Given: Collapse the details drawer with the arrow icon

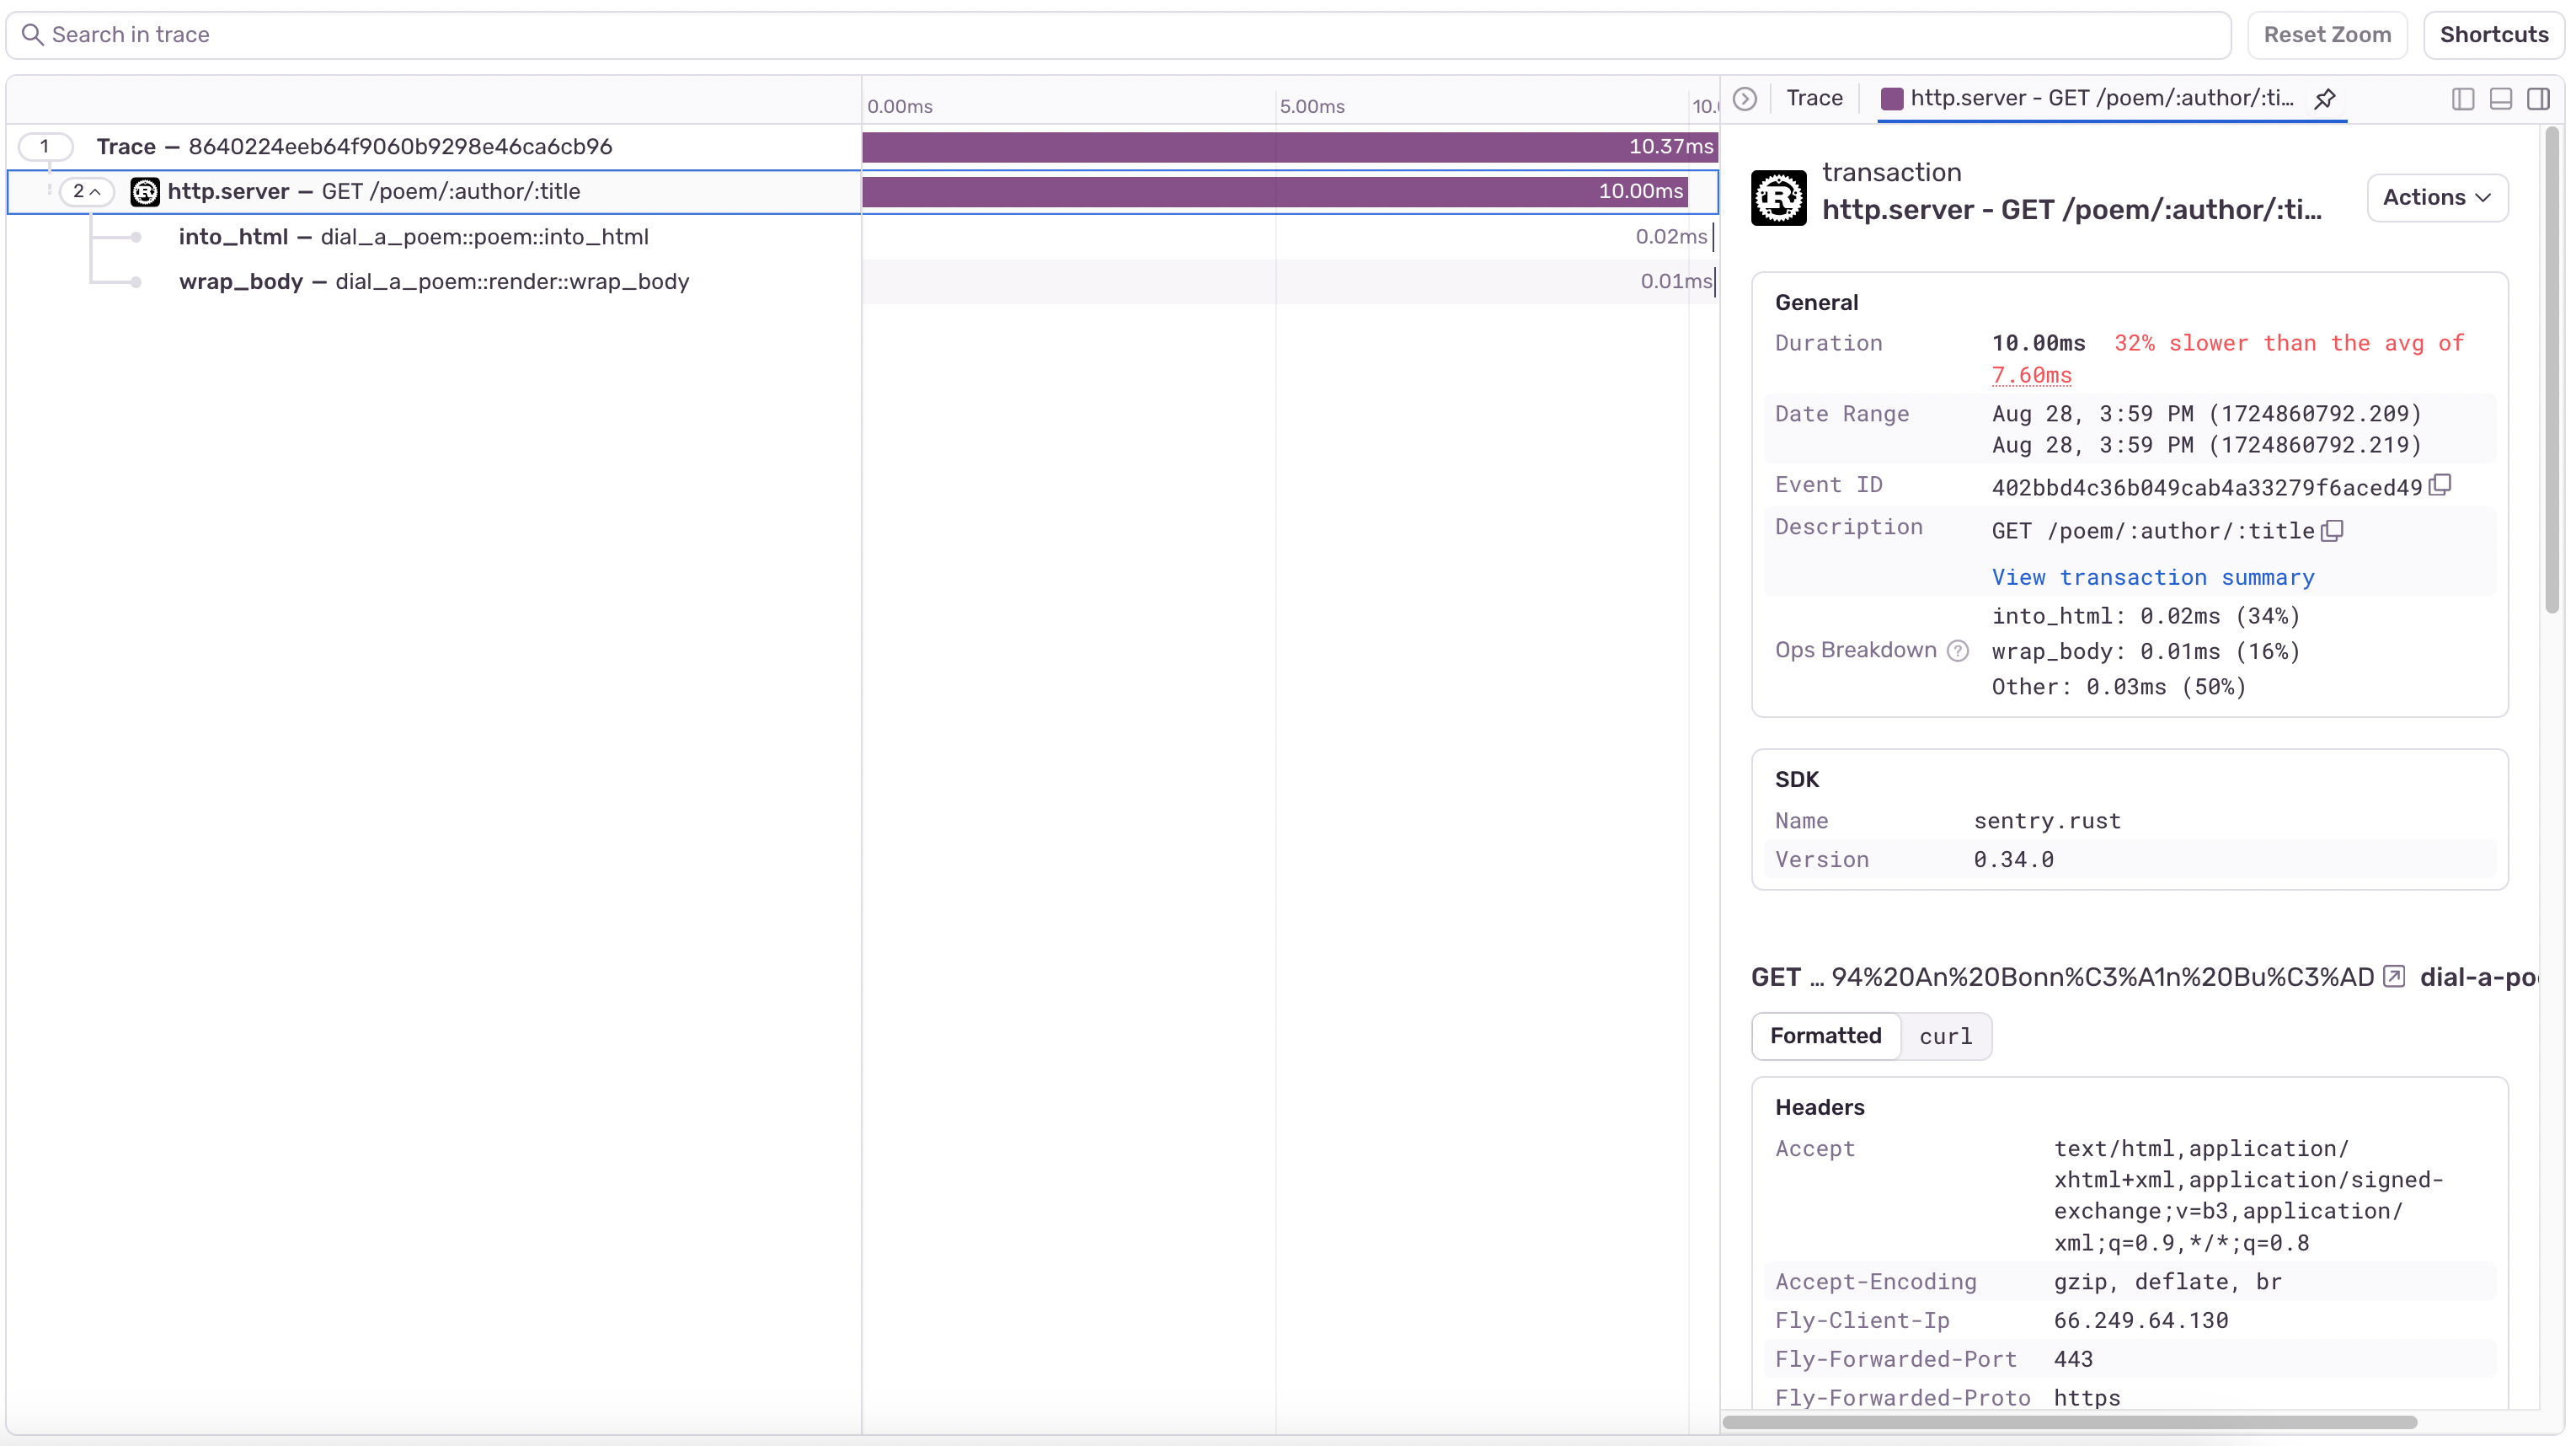Looking at the screenshot, I should click(1745, 98).
